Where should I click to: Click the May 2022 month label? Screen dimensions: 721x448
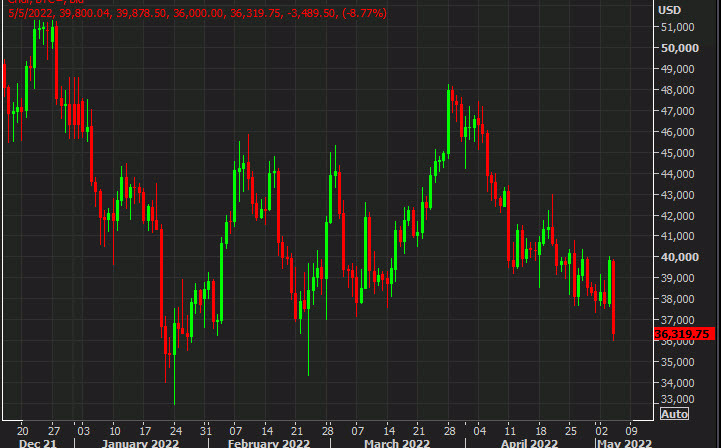point(624,441)
